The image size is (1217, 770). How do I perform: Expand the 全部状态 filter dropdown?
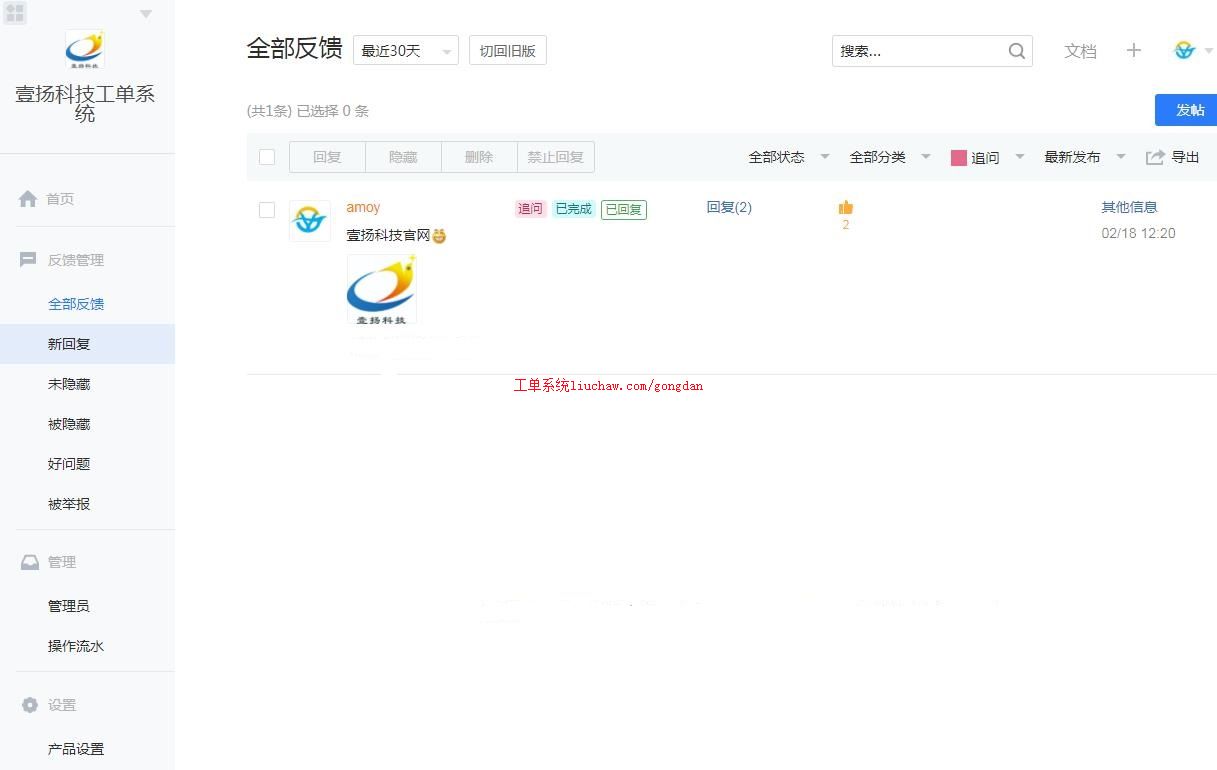789,157
